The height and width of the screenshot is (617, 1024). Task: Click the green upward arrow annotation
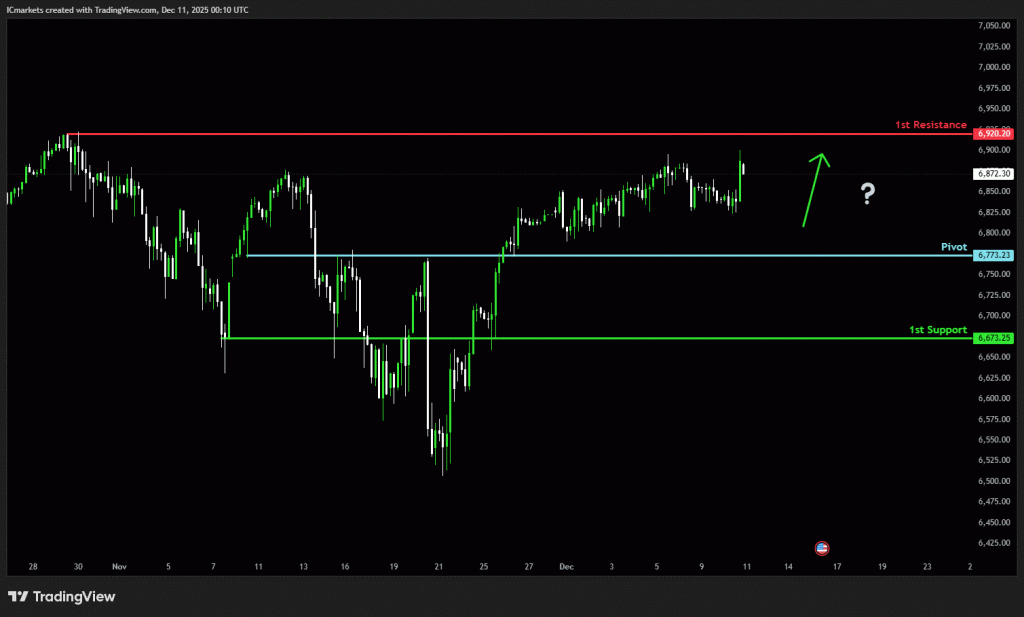pos(814,189)
